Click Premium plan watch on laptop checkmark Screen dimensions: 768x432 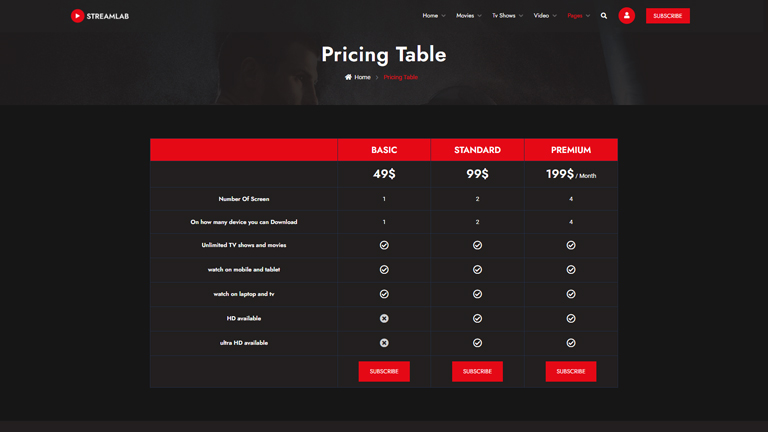pyautogui.click(x=571, y=294)
